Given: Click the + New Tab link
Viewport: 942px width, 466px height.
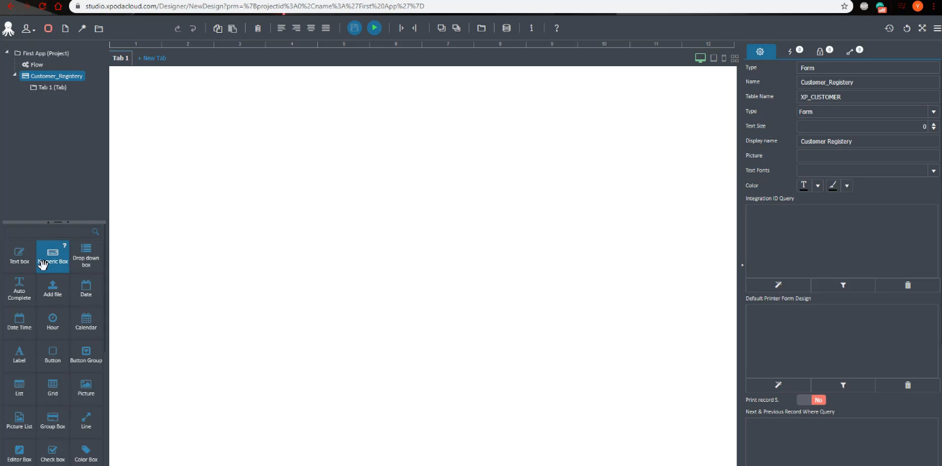Looking at the screenshot, I should [151, 58].
